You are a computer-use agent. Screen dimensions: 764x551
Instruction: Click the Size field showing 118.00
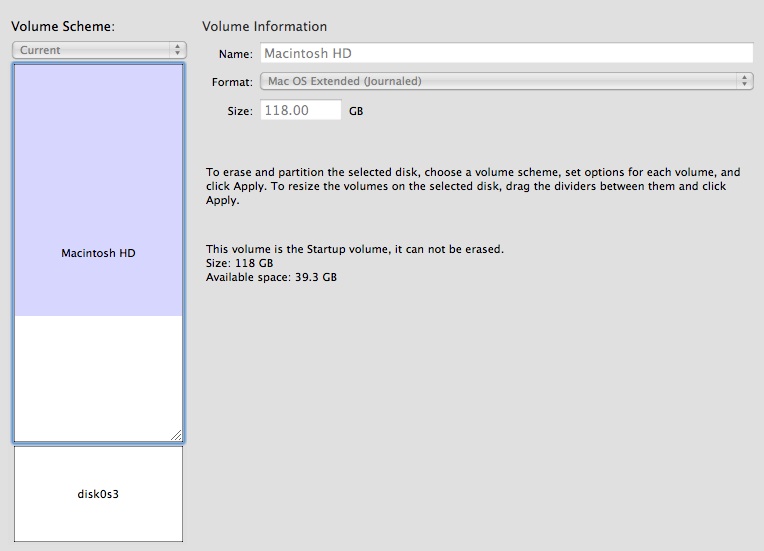point(301,110)
